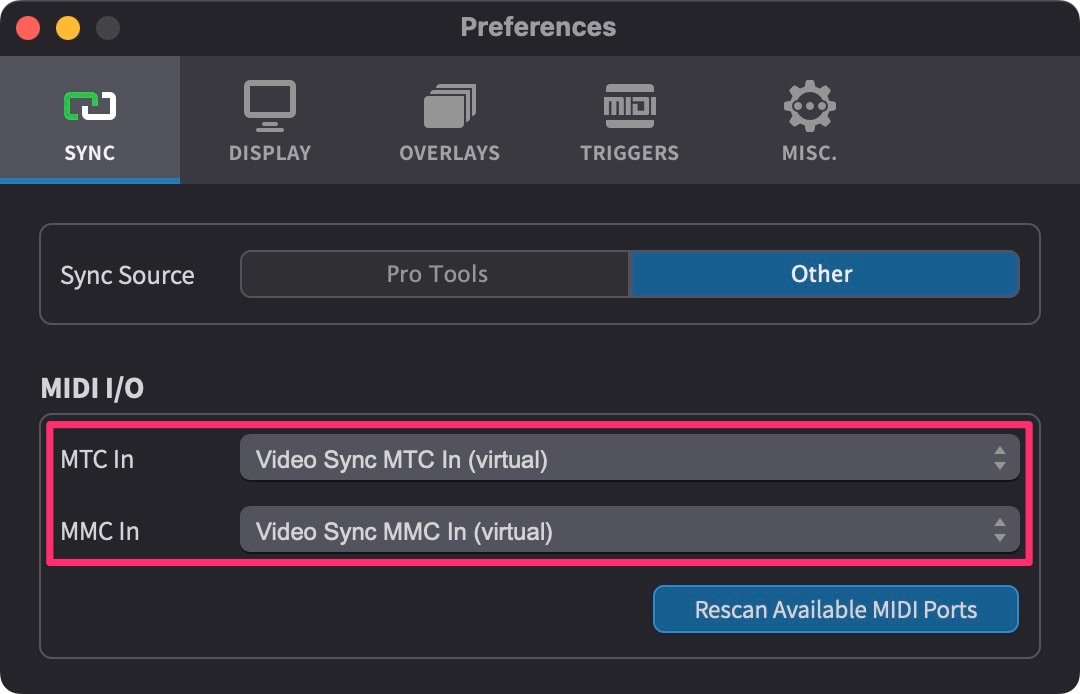This screenshot has height=694, width=1080.
Task: Switch to the TRIGGERS tab label
Action: (630, 153)
